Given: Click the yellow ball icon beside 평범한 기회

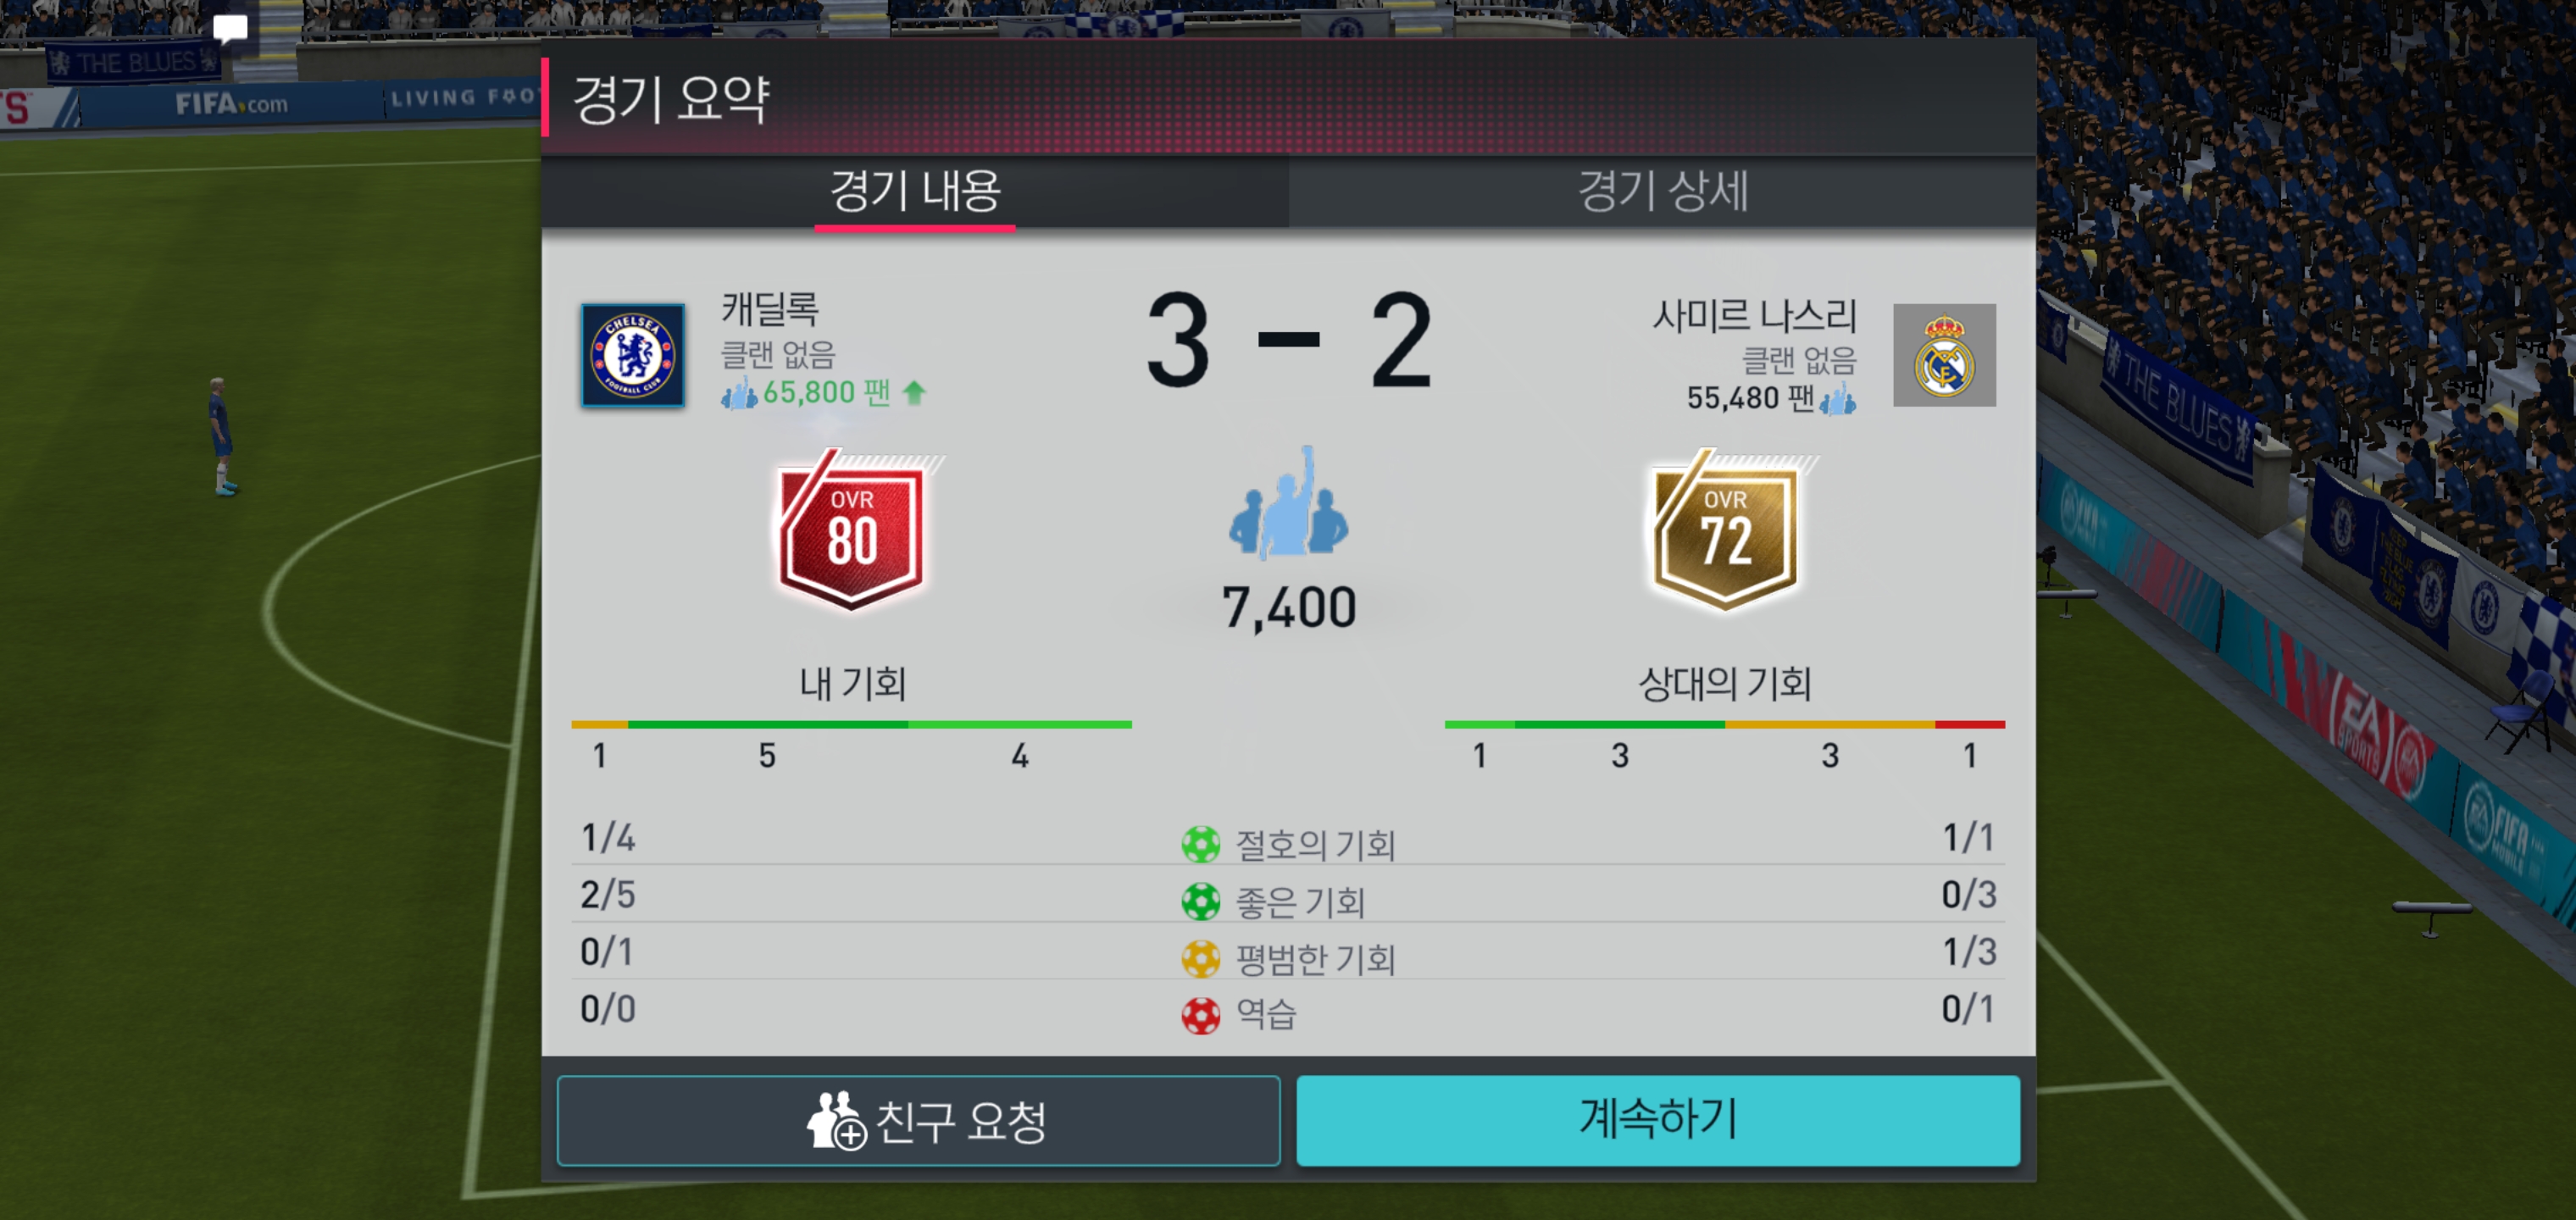Looking at the screenshot, I should [x=1200, y=958].
